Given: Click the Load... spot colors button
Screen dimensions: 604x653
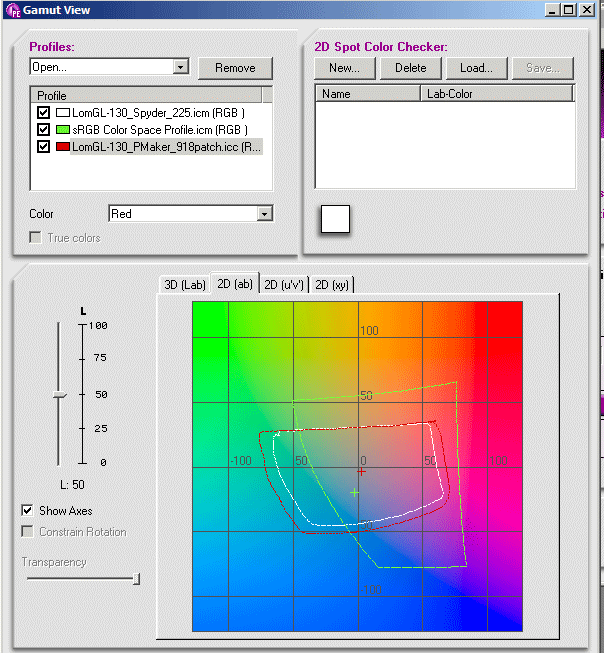Looking at the screenshot, I should (477, 68).
